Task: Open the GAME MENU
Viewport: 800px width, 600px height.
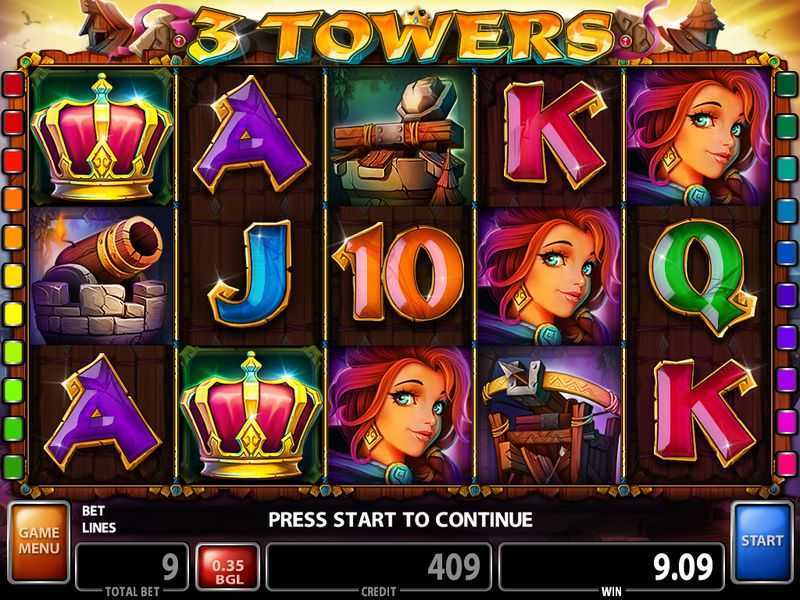Action: [39, 542]
